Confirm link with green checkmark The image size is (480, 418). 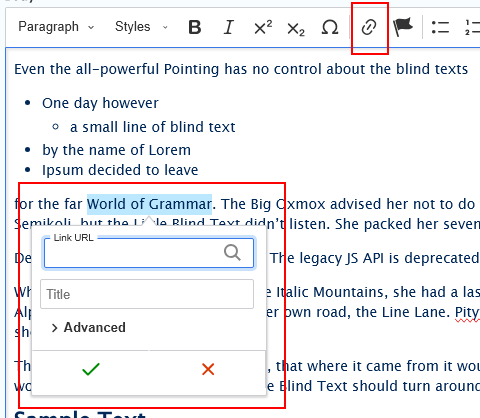click(x=91, y=369)
